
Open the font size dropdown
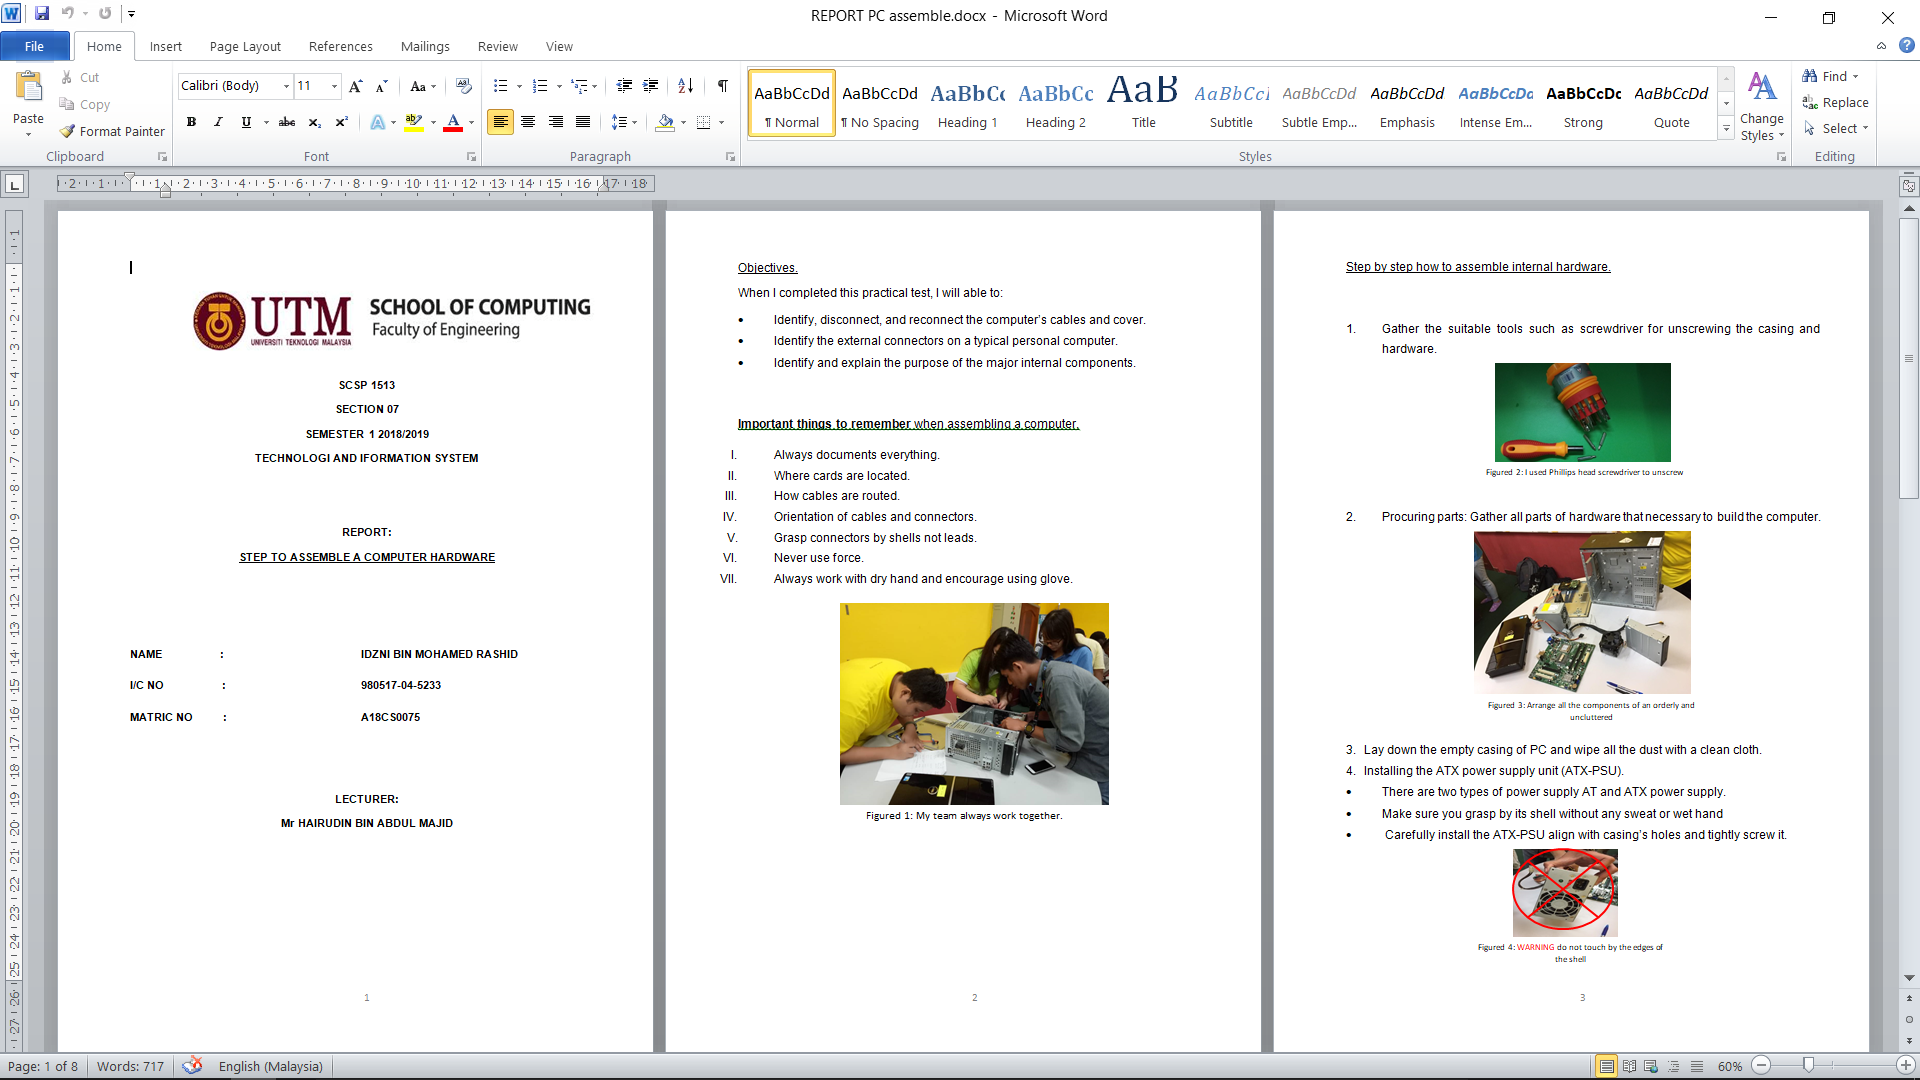[334, 86]
